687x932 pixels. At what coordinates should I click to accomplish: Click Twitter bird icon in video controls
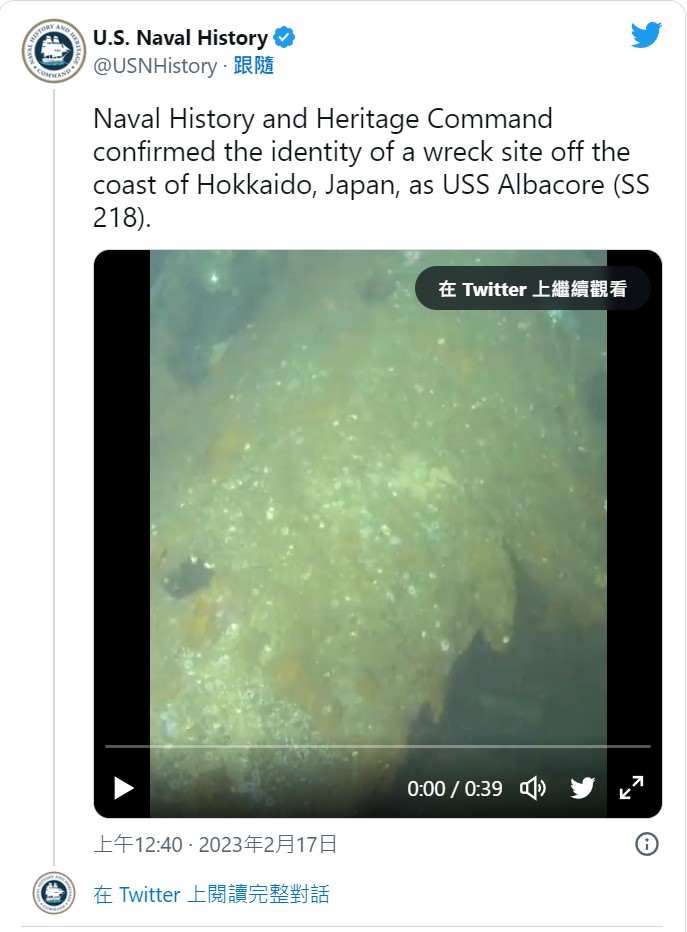pyautogui.click(x=582, y=788)
